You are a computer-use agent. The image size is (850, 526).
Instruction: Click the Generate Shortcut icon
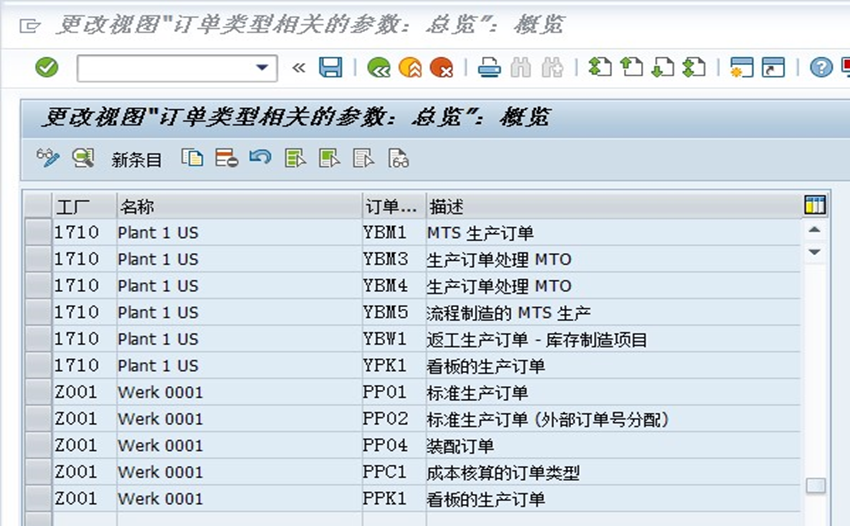(x=773, y=68)
